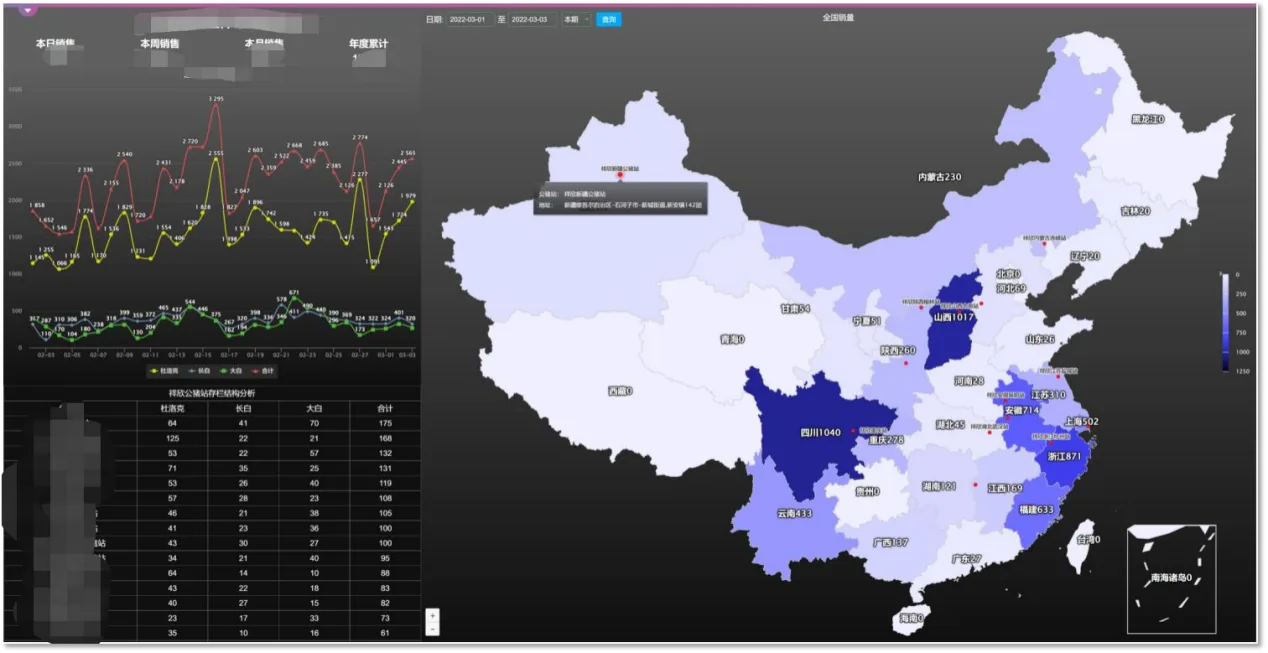Click the 南海诸岛0 inset map
1268x653 pixels.
1171,579
